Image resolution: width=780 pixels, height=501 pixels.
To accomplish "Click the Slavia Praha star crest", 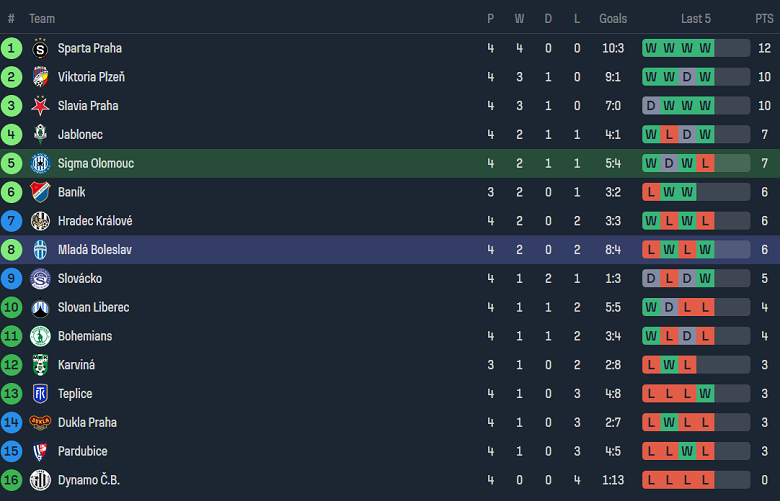I will click(x=40, y=106).
